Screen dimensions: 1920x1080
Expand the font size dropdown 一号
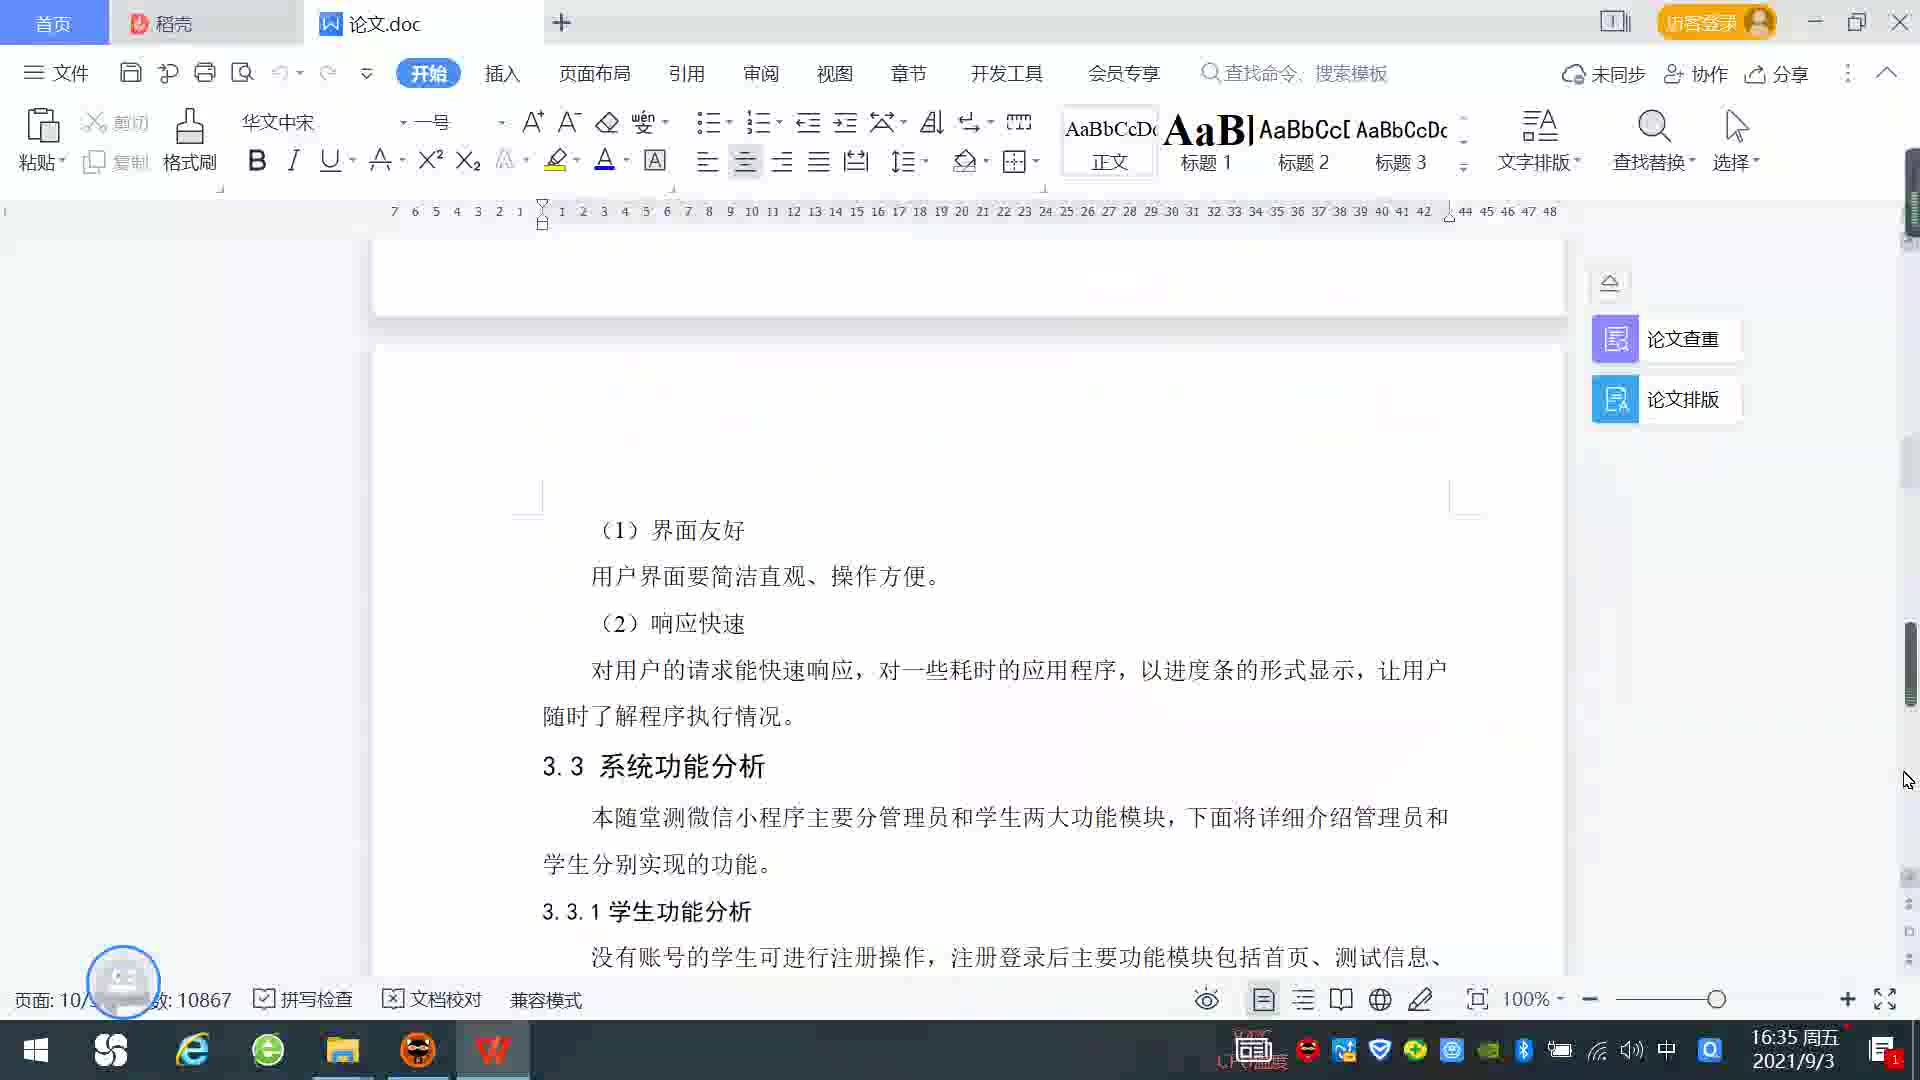[x=501, y=123]
